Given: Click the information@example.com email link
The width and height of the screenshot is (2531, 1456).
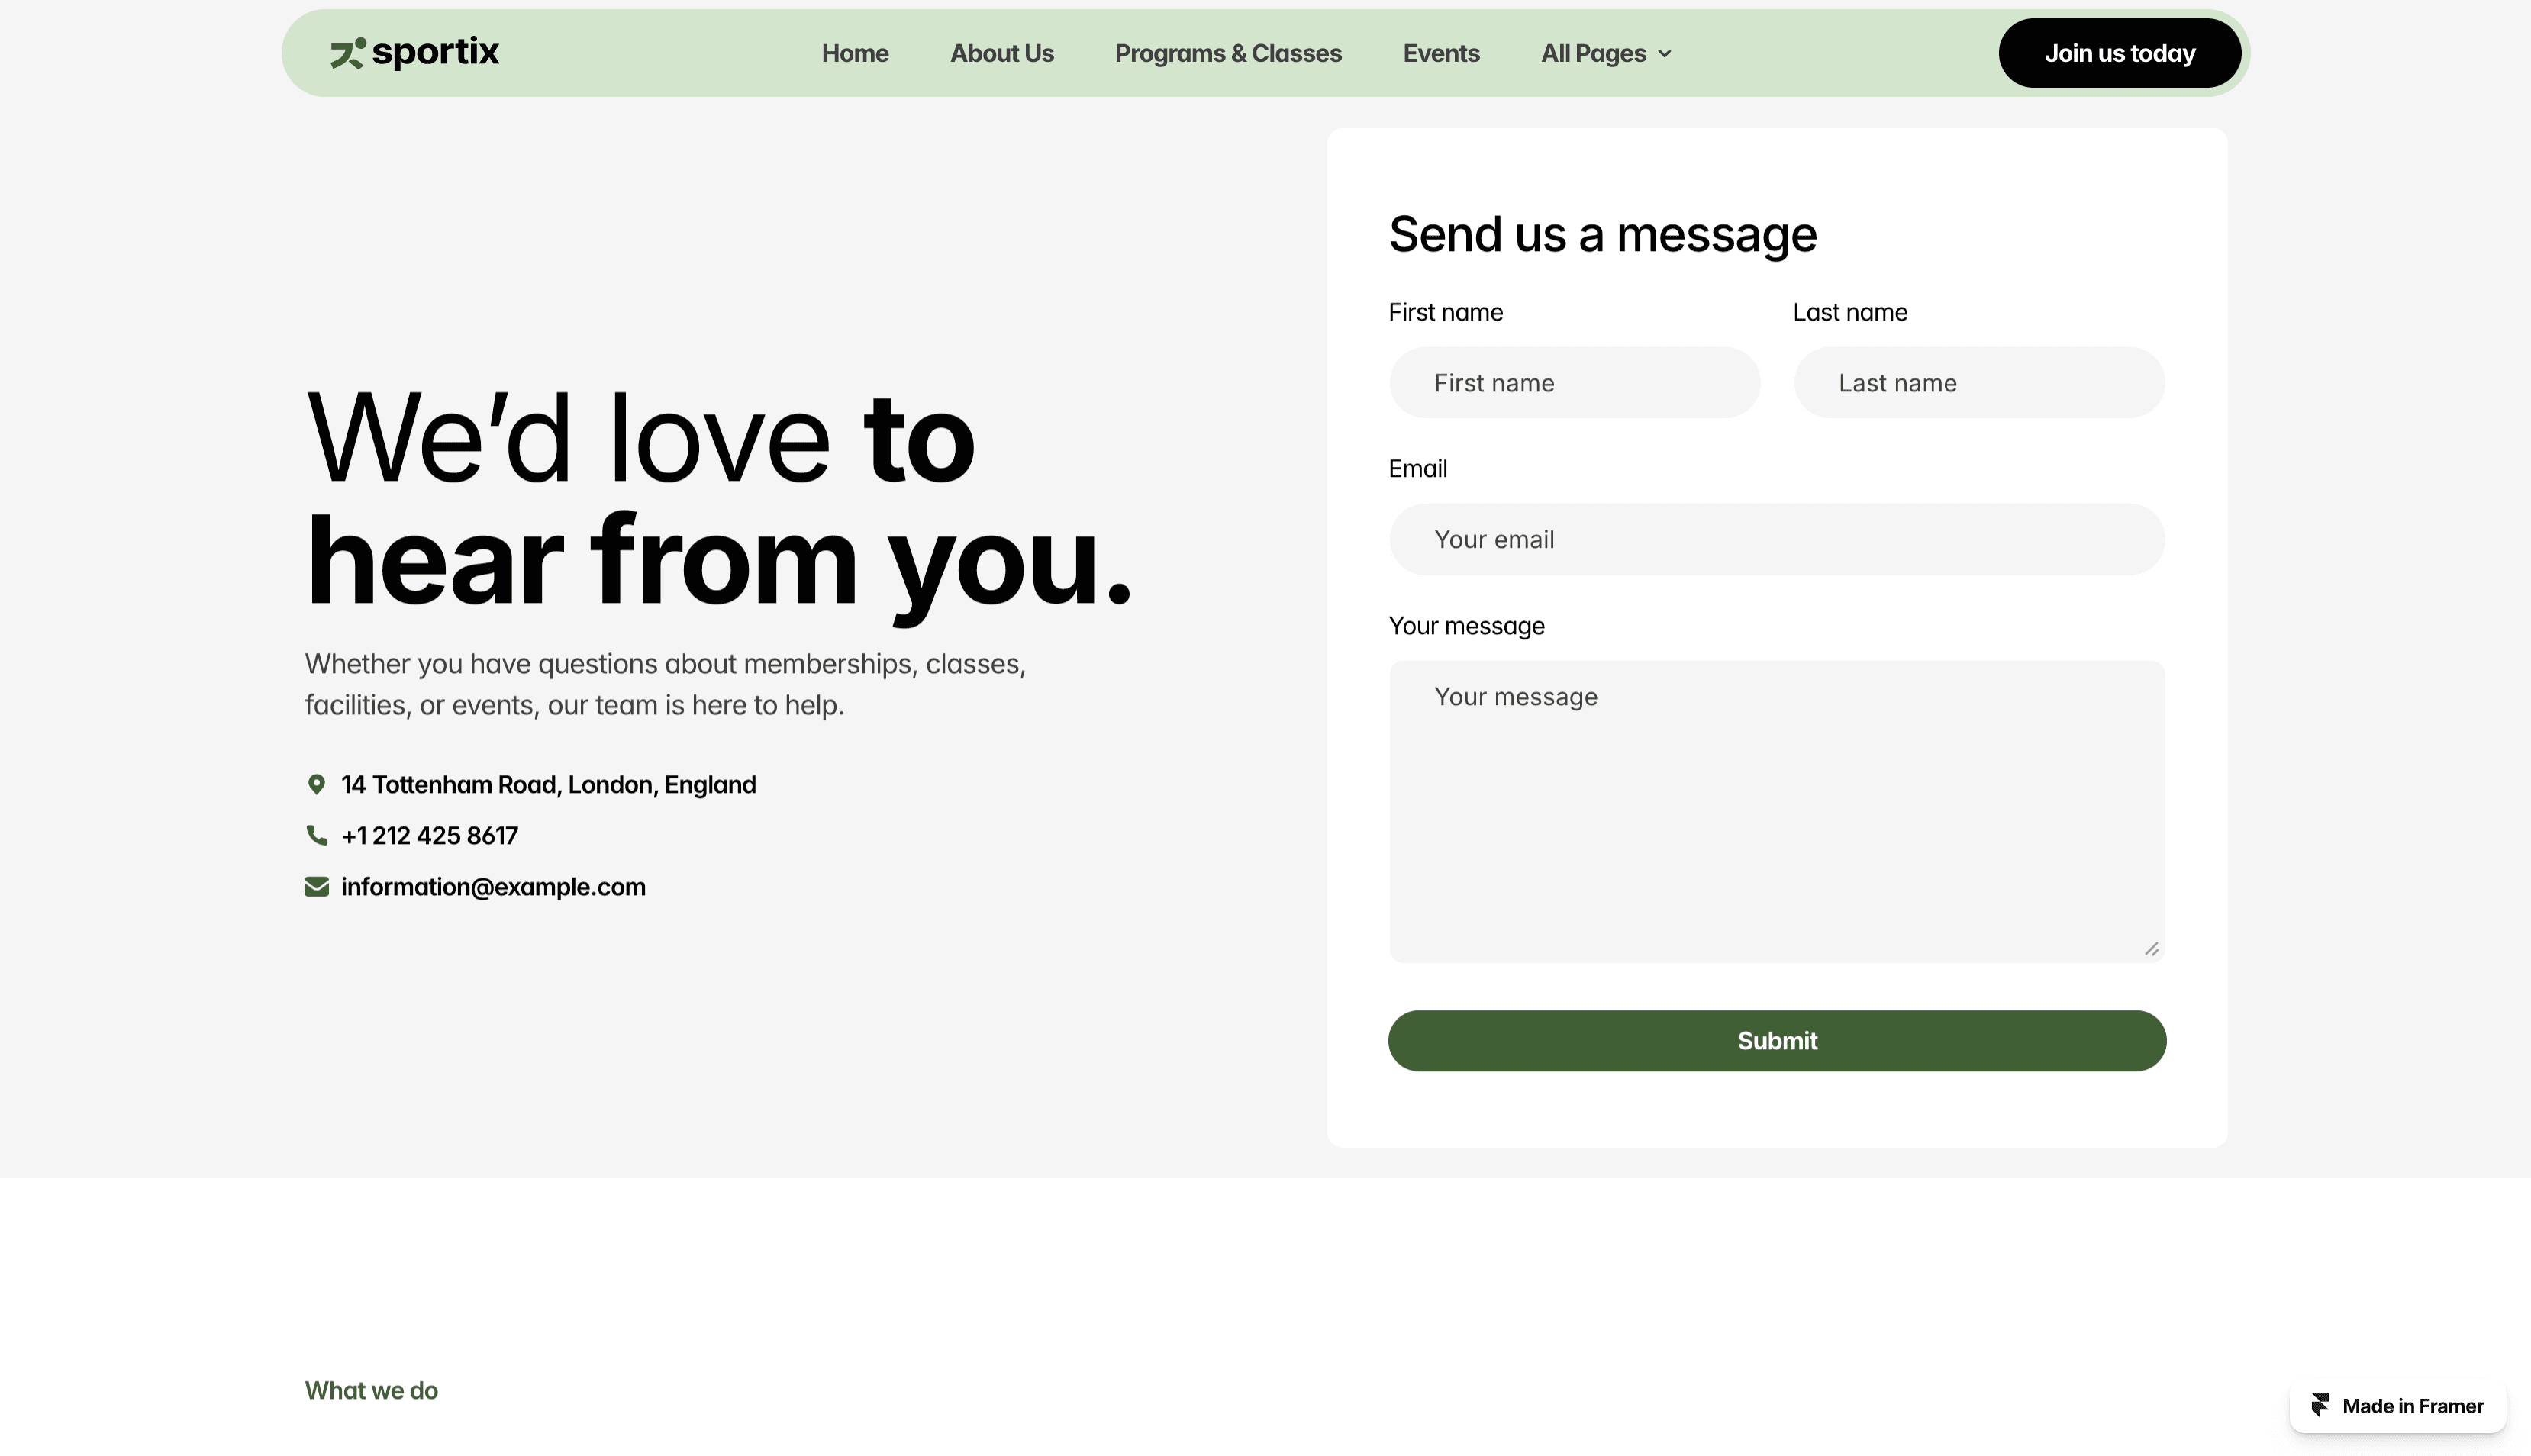Looking at the screenshot, I should (x=493, y=887).
